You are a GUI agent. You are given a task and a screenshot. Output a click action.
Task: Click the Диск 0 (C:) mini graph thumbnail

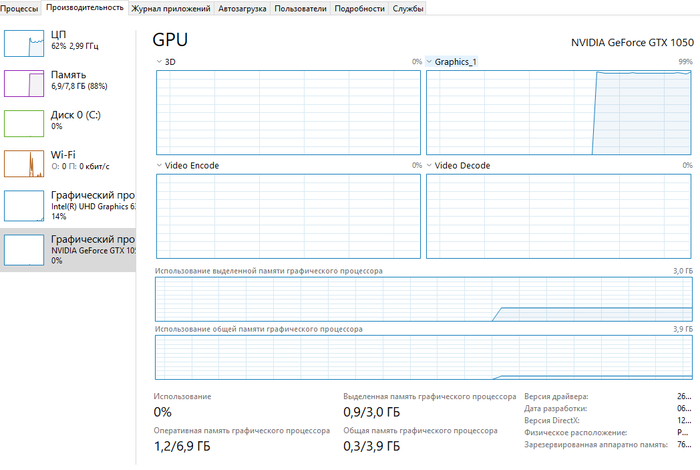click(x=26, y=122)
